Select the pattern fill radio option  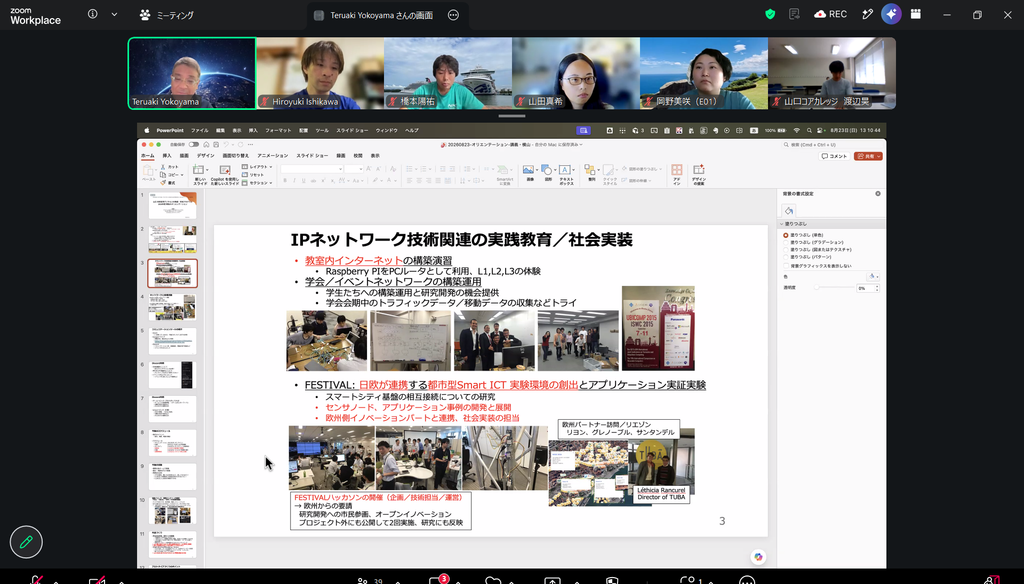coord(786,257)
